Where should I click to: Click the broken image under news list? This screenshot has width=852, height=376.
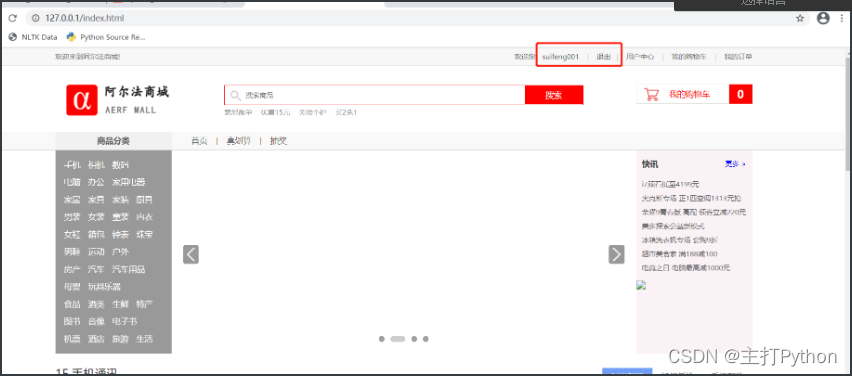[x=641, y=285]
